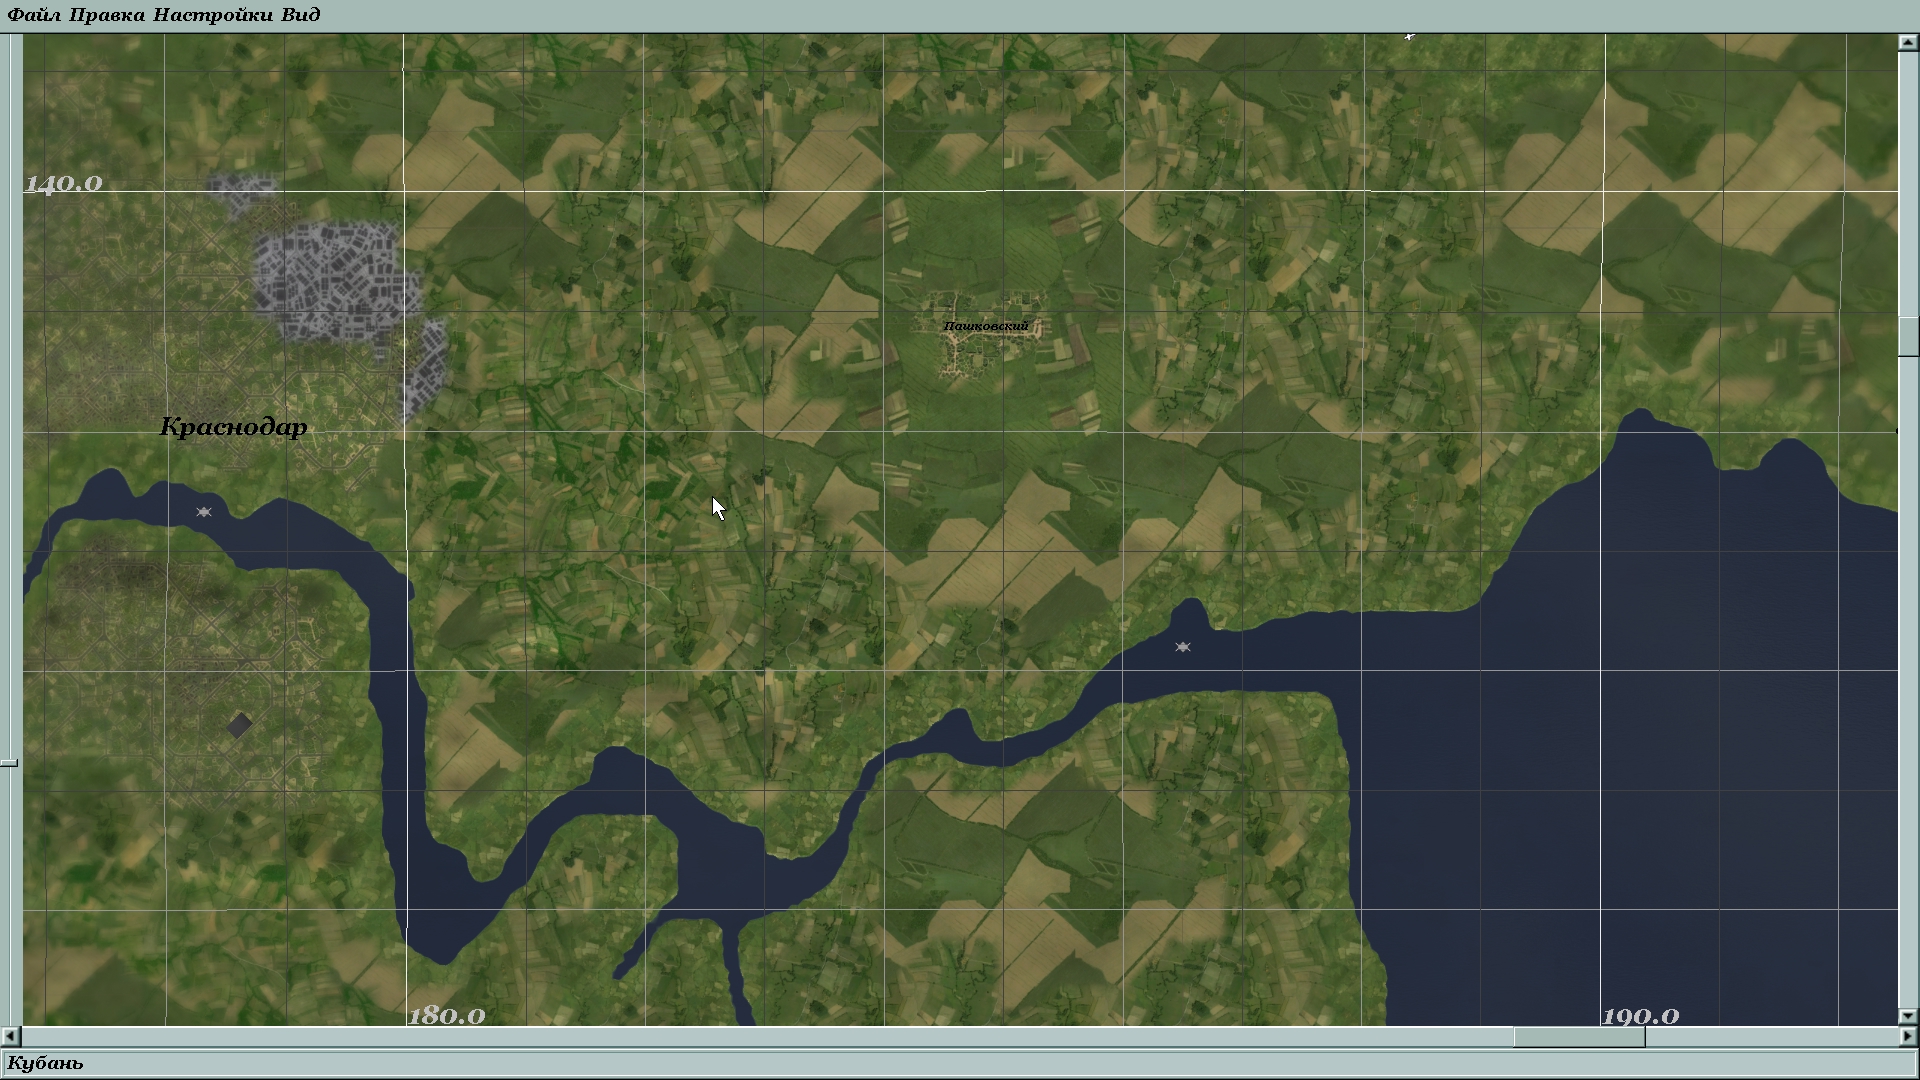Click the Пашковский village label
1920x1080 pixels.
click(x=985, y=326)
